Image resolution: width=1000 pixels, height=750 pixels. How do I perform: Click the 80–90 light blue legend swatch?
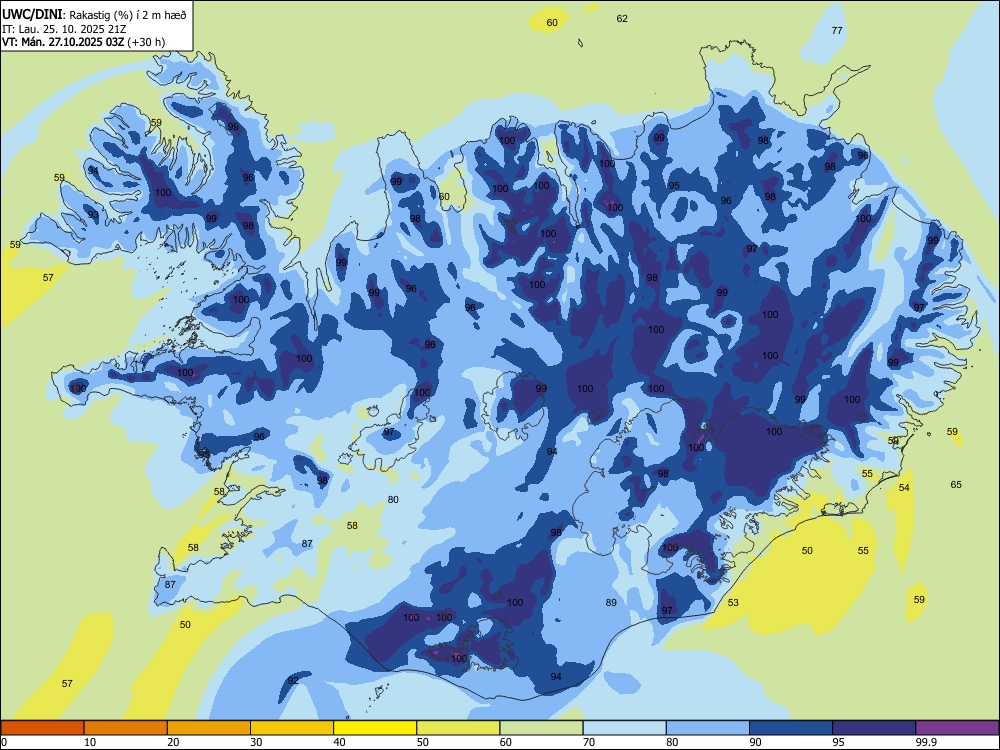708,728
